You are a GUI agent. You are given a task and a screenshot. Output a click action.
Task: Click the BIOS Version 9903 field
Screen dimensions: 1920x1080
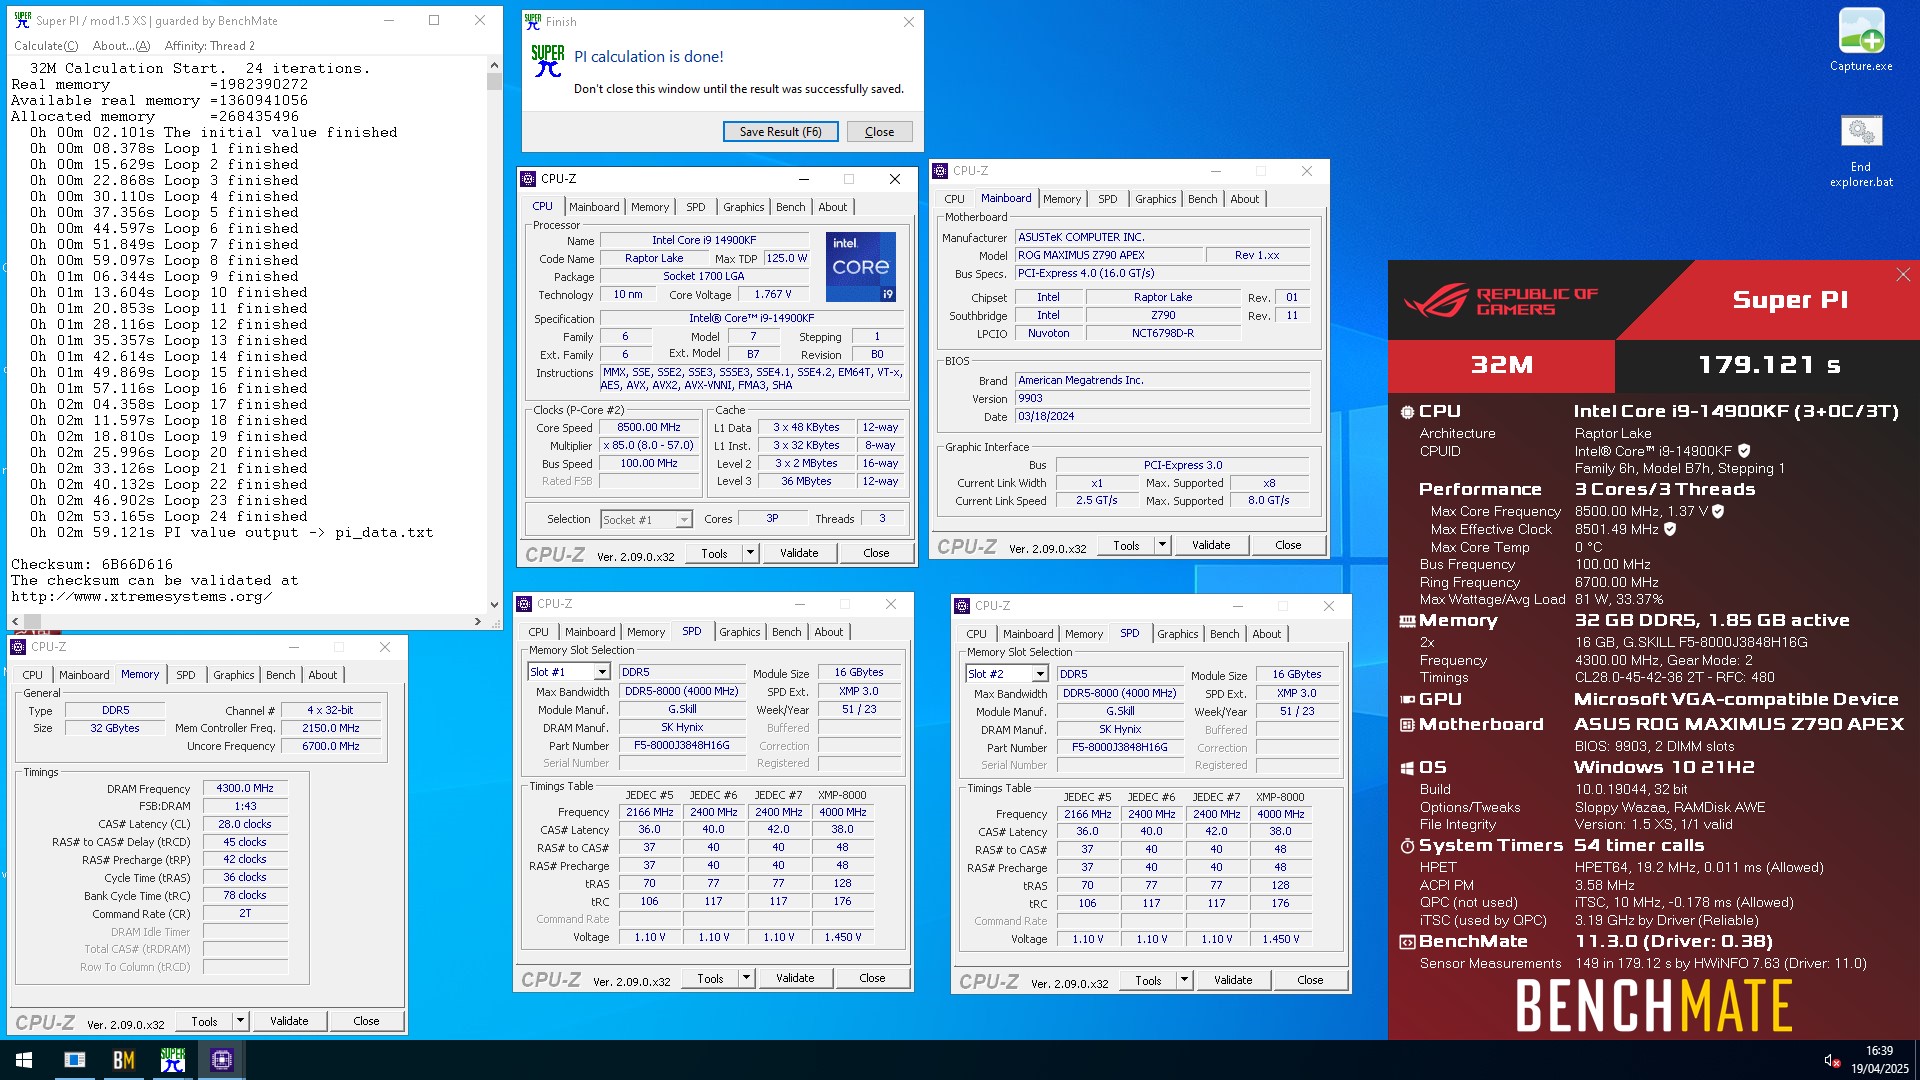click(1162, 398)
